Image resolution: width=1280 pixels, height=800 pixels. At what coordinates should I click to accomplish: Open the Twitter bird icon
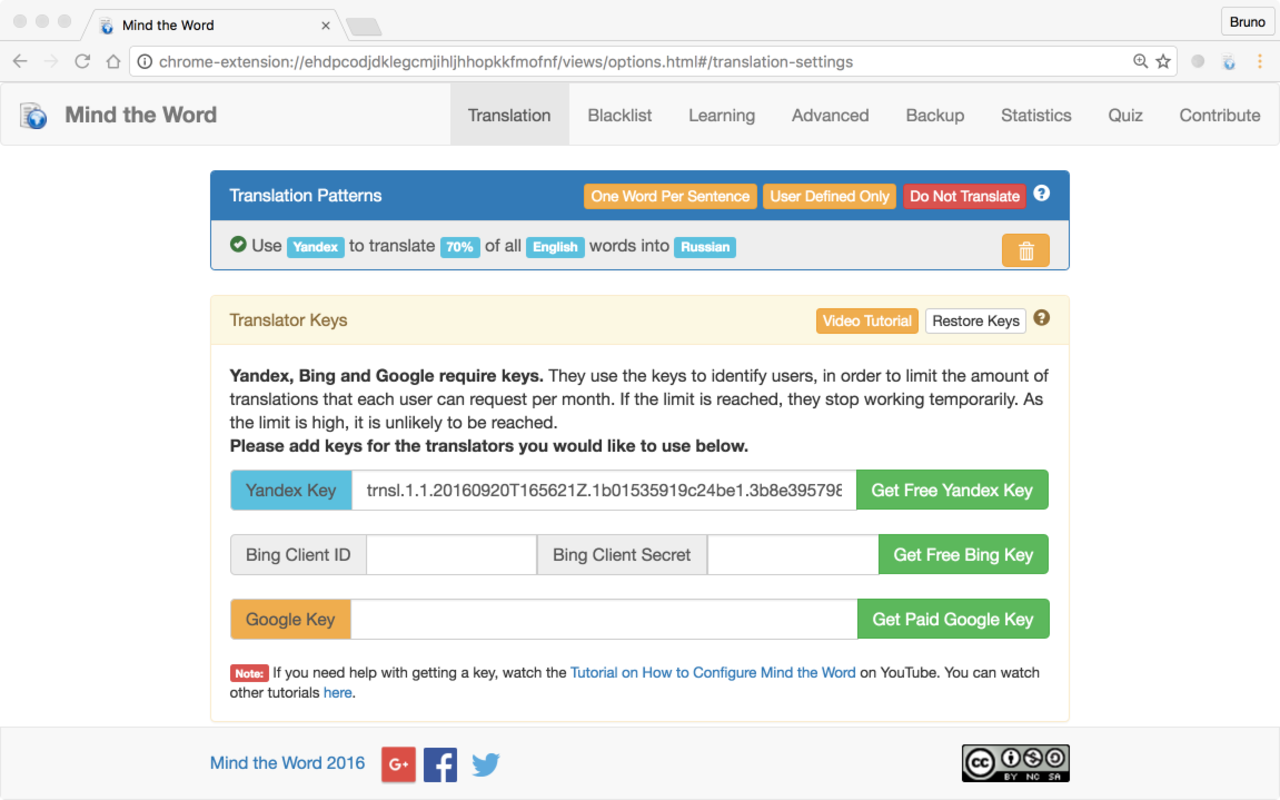(486, 764)
